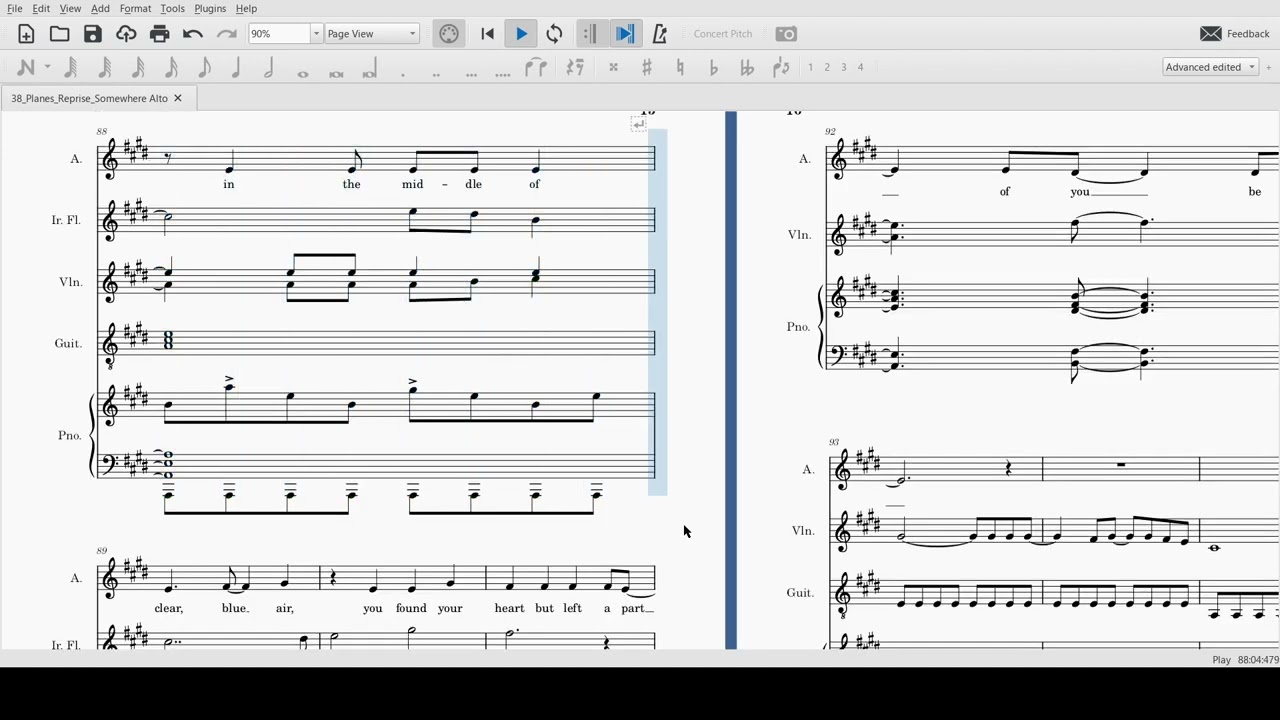Open the Plugins menu
Screen dimensions: 1280x720
coord(210,9)
